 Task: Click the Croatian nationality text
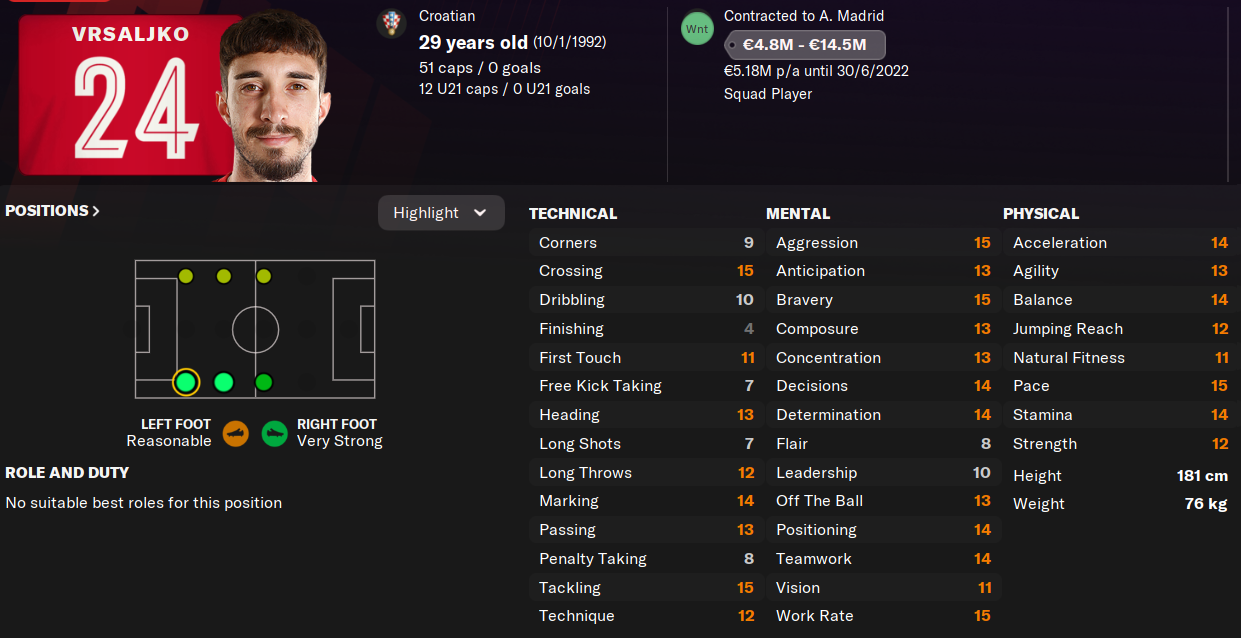tap(447, 16)
